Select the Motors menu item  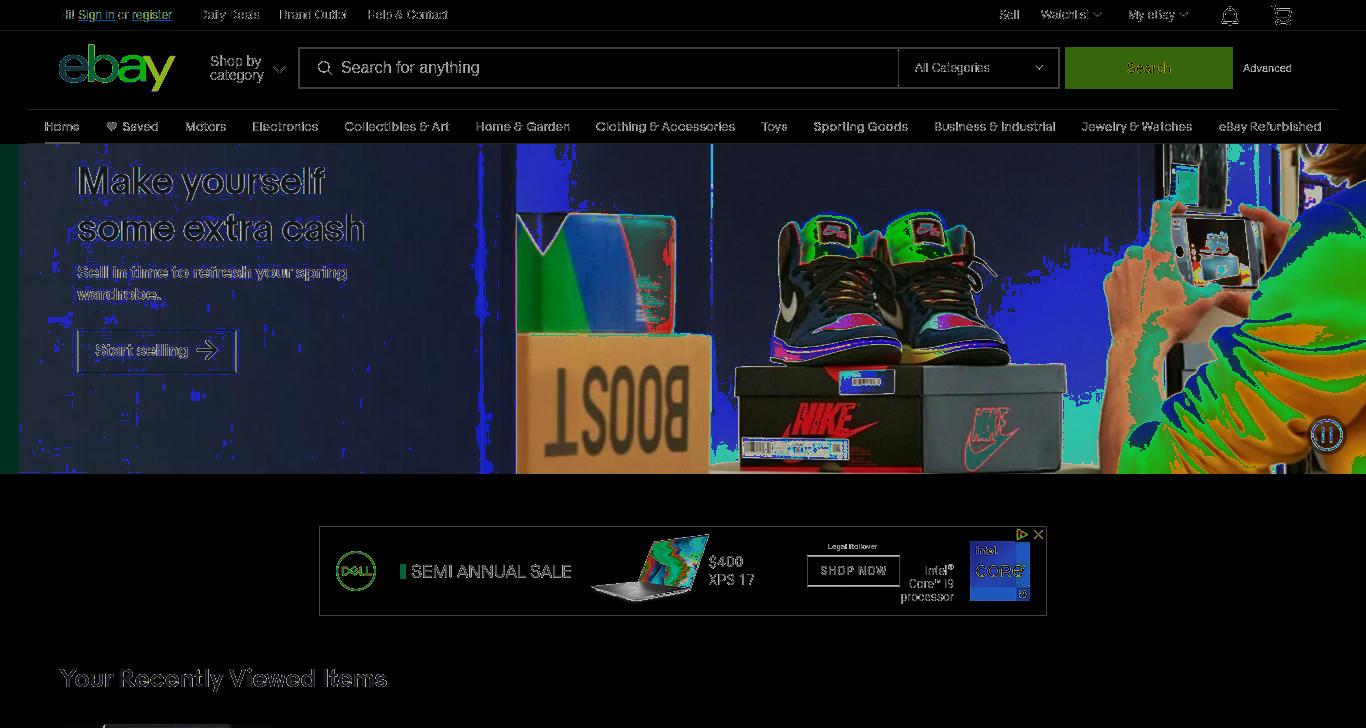206,127
